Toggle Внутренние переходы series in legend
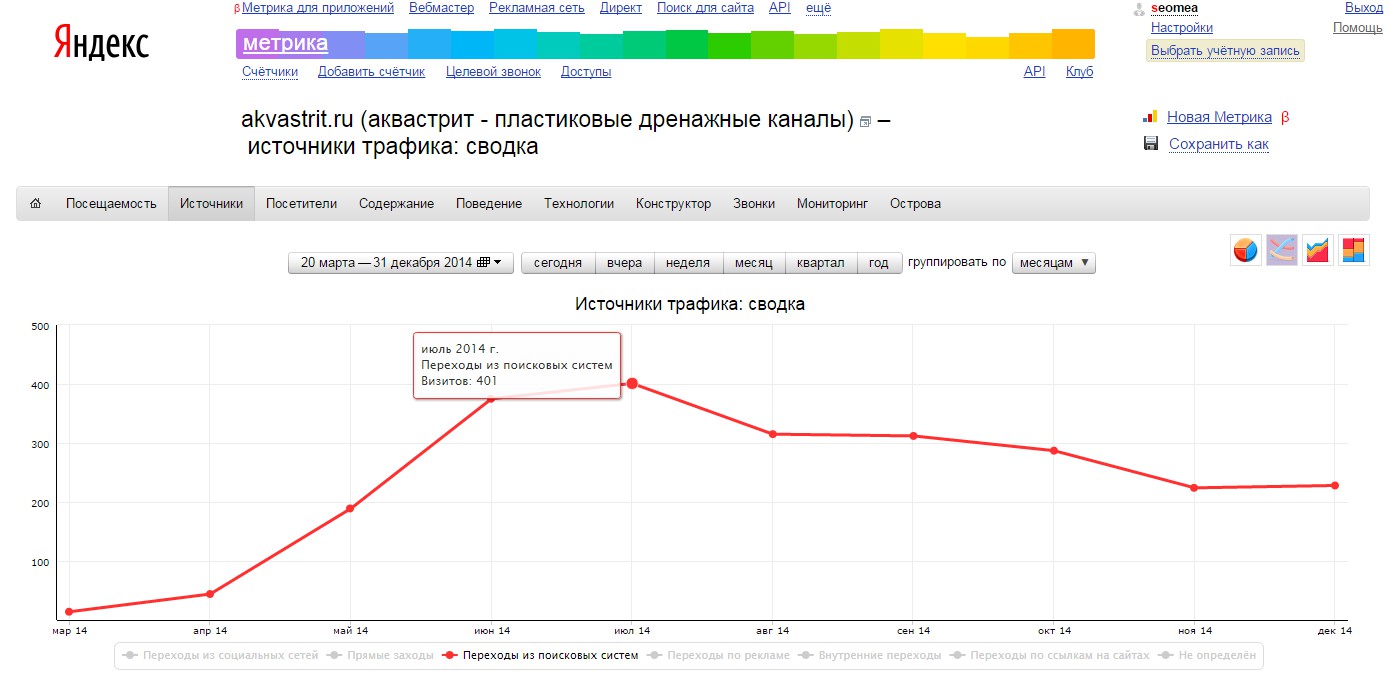 point(869,656)
